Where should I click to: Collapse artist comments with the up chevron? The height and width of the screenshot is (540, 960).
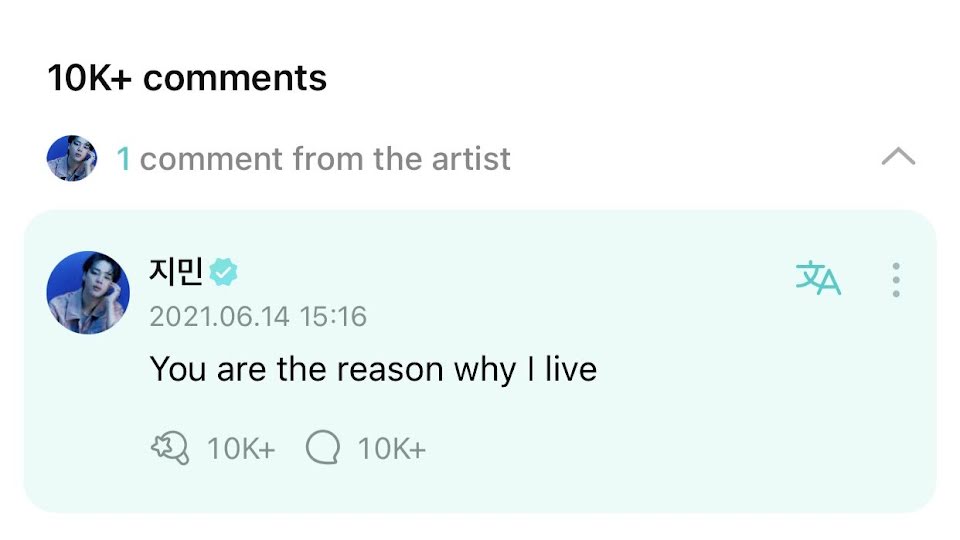tap(898, 157)
